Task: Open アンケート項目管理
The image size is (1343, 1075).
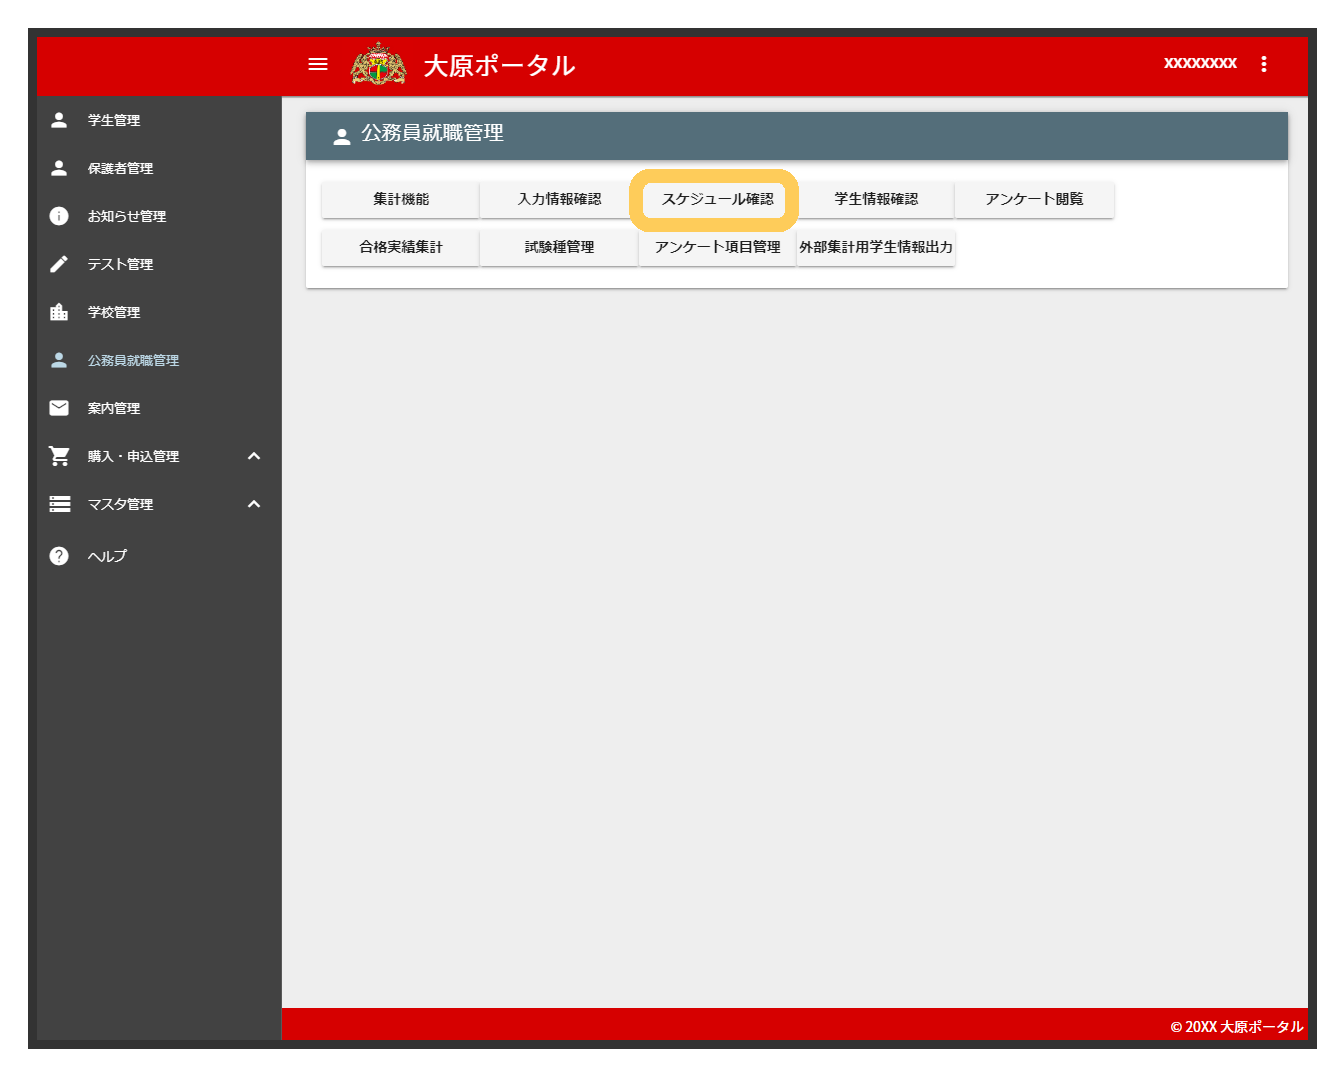Action: coord(717,247)
